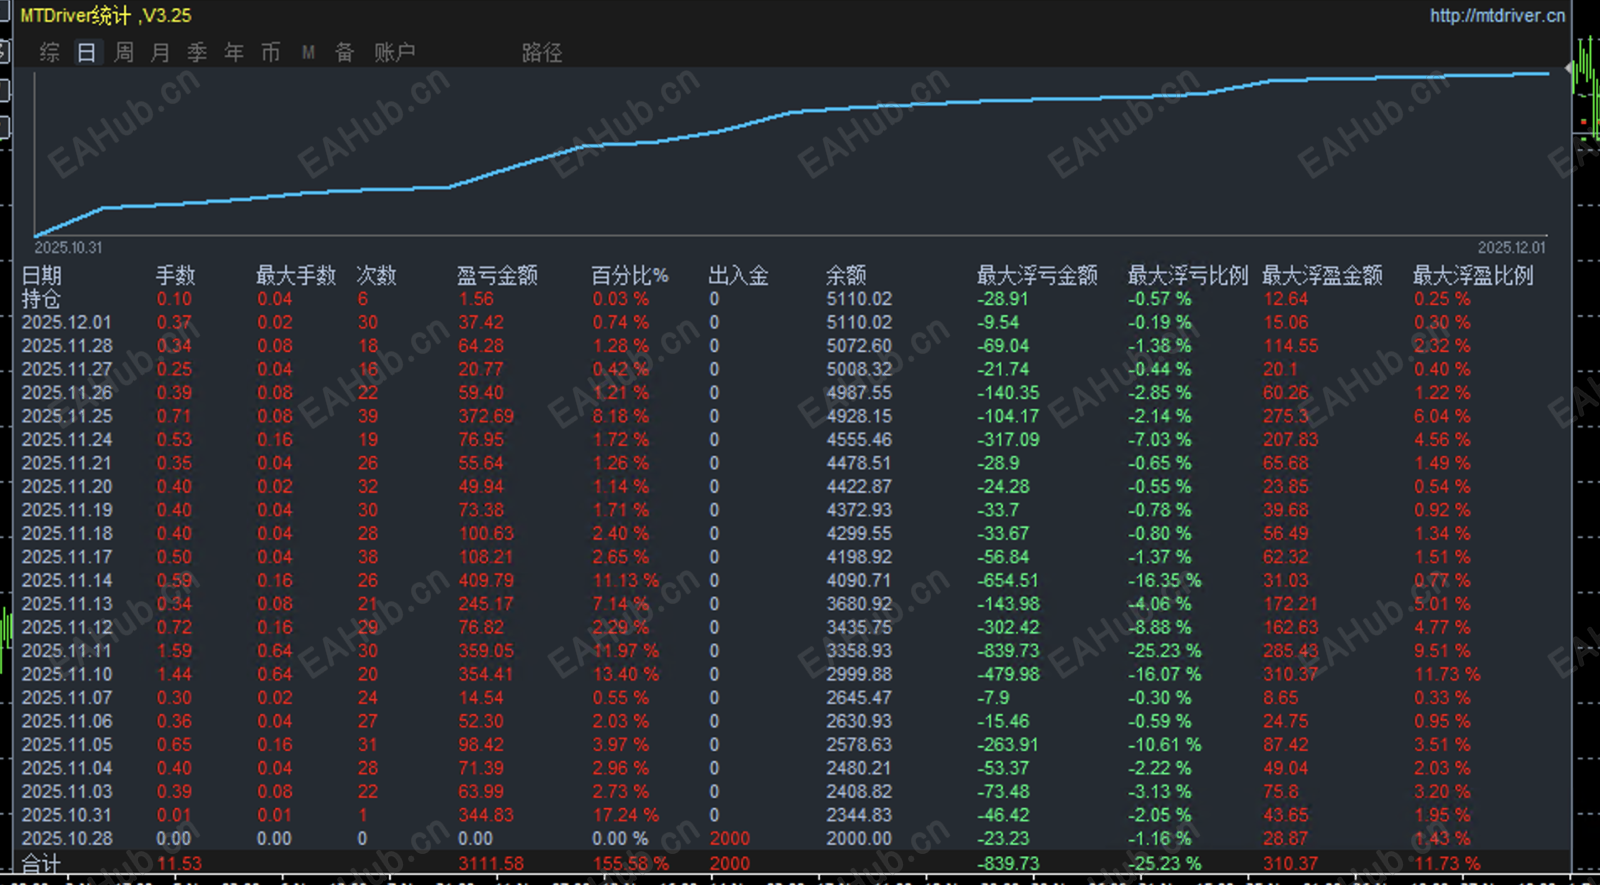1600x885 pixels.
Task: Select the 2025.11.05 row date
Action: 67,745
